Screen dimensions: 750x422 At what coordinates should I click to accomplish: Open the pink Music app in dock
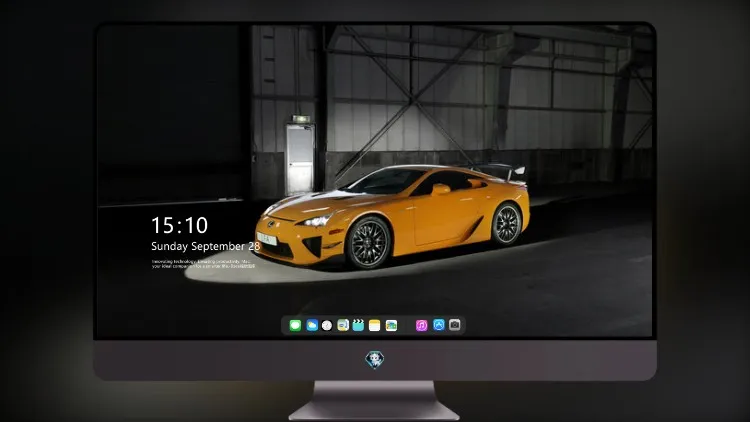pyautogui.click(x=421, y=325)
